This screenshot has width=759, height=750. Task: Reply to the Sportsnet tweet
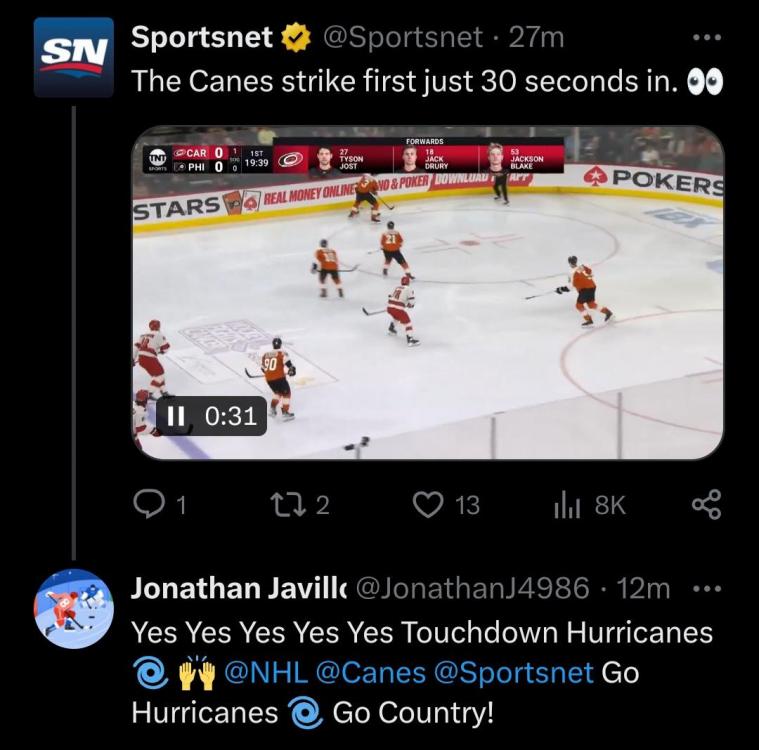[148, 506]
